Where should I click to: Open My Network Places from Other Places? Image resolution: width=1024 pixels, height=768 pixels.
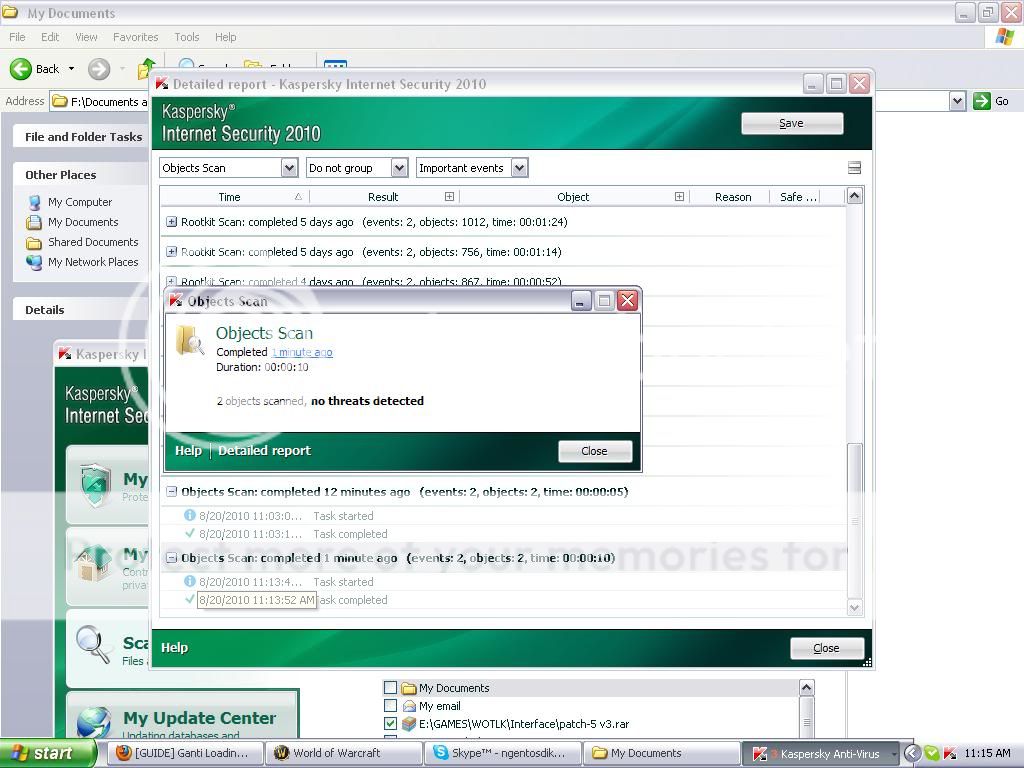pos(93,262)
